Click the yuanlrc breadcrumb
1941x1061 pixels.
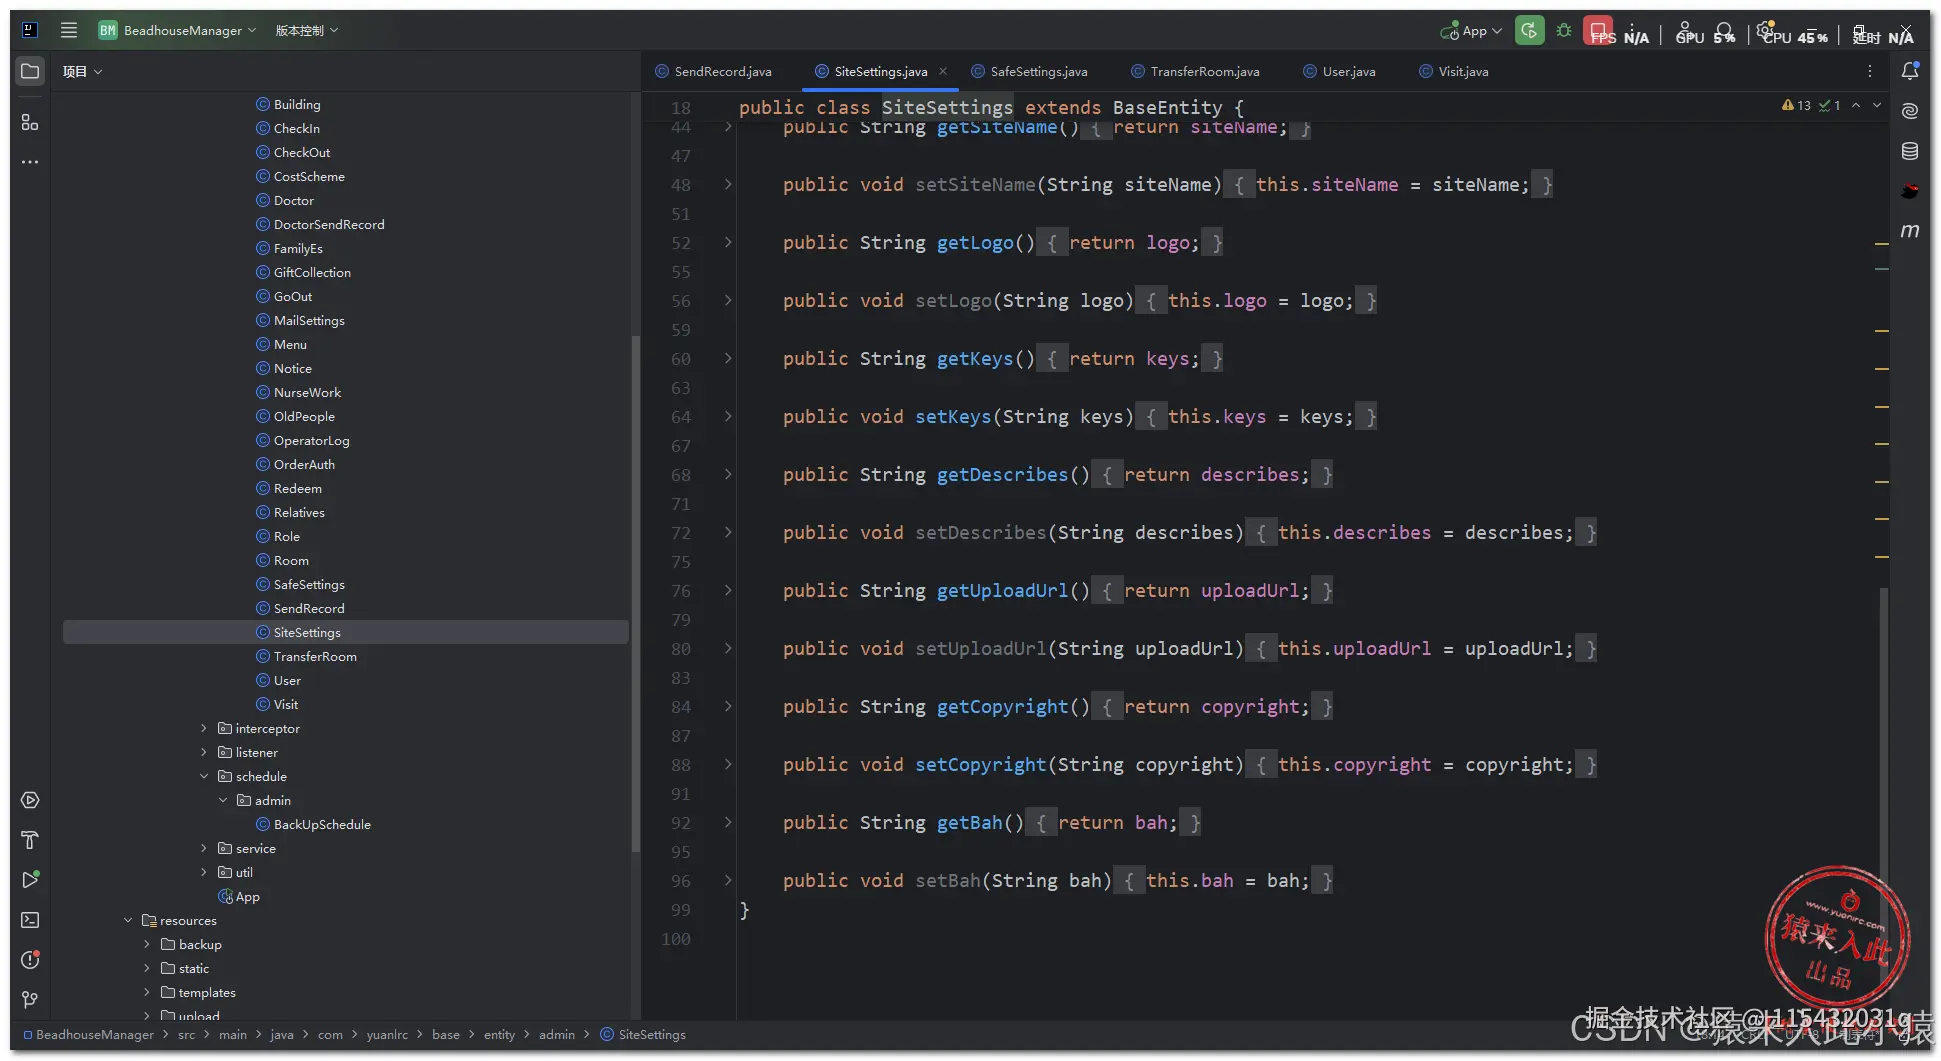click(387, 1034)
